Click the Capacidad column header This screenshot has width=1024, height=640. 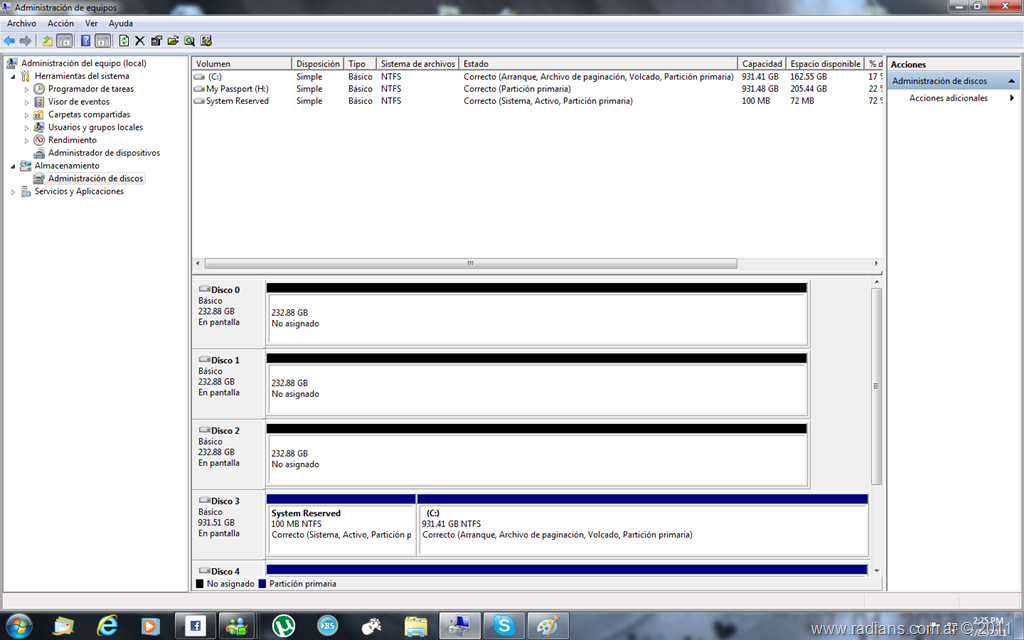(762, 64)
